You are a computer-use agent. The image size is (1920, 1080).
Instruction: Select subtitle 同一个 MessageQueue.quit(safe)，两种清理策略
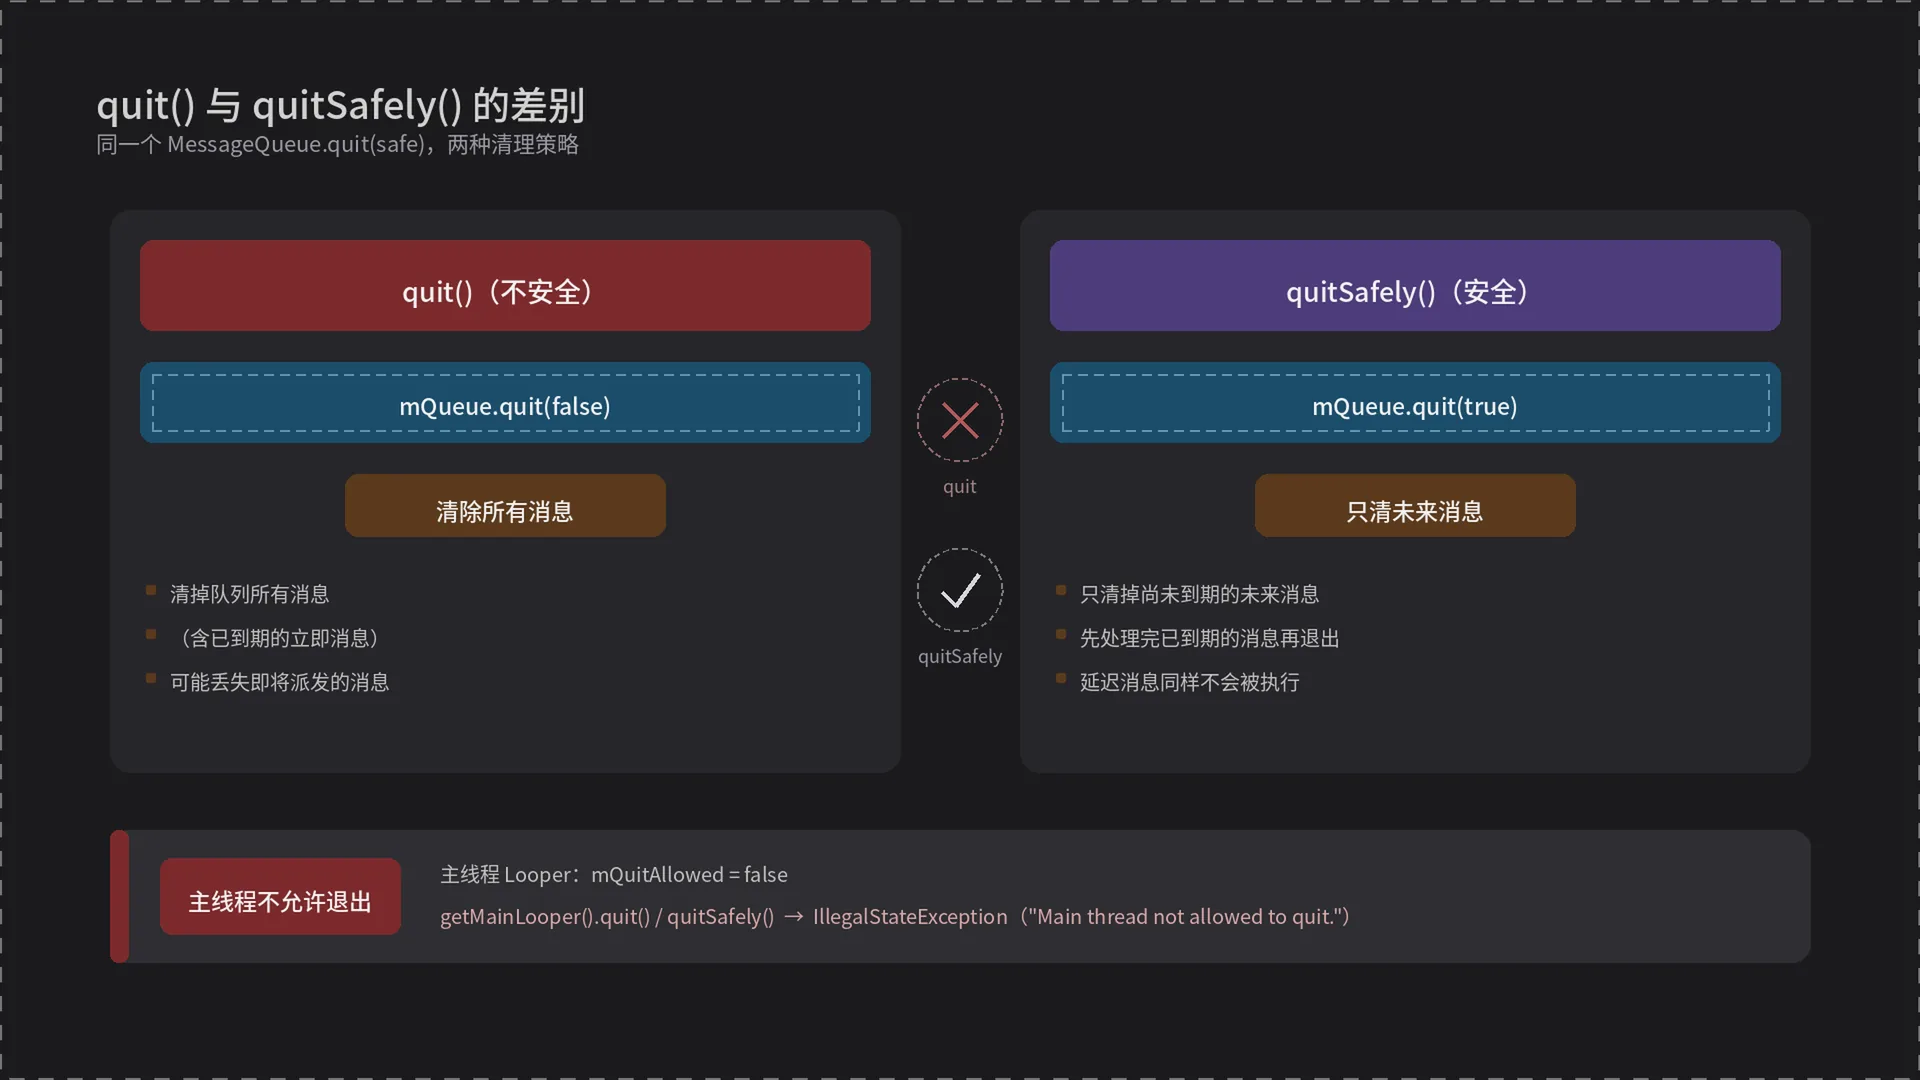337,145
